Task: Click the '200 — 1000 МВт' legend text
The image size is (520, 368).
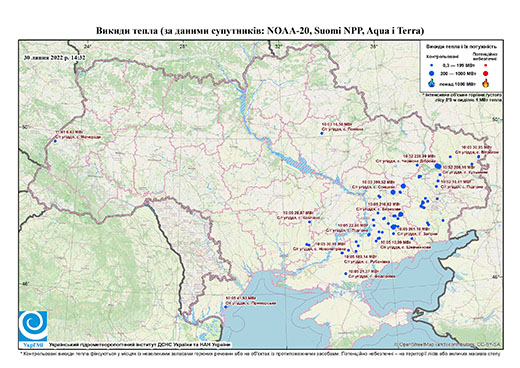Action: coord(457,73)
